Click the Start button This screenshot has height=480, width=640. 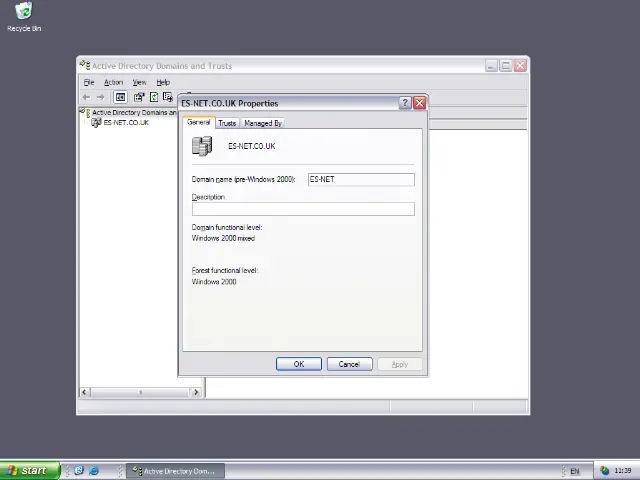[30, 471]
